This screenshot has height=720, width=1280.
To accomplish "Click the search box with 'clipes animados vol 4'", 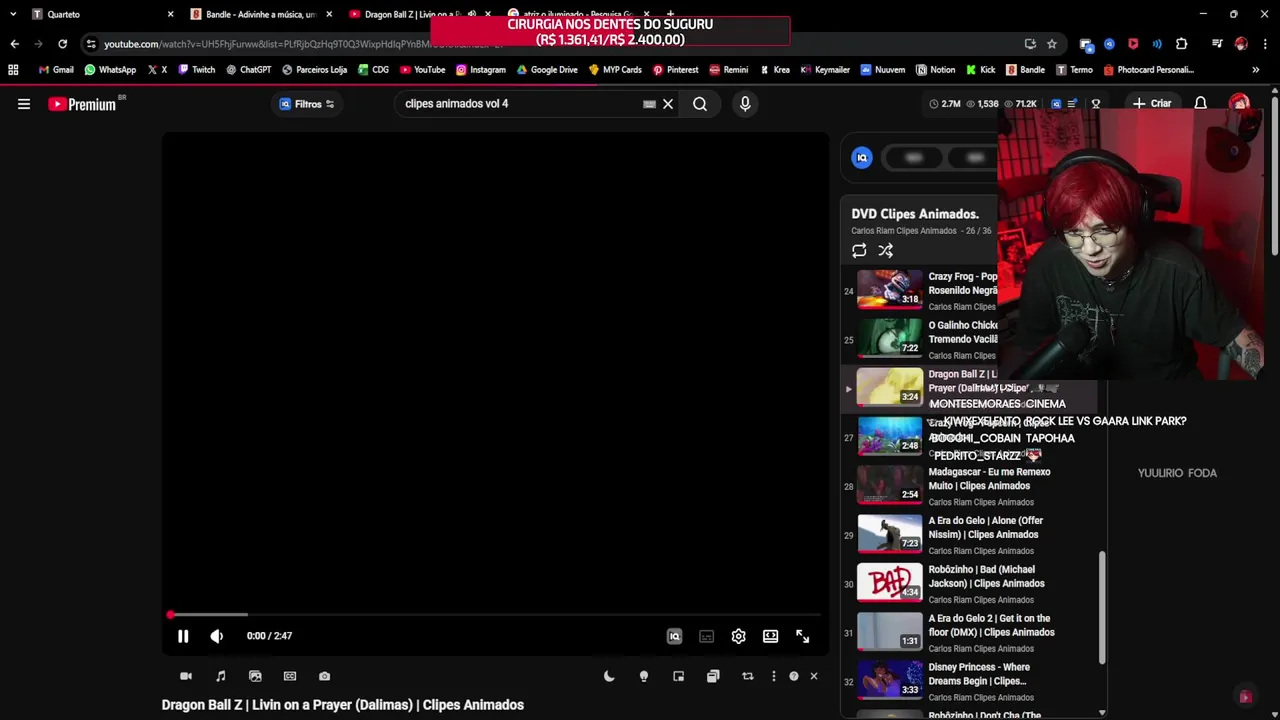I will click(520, 104).
